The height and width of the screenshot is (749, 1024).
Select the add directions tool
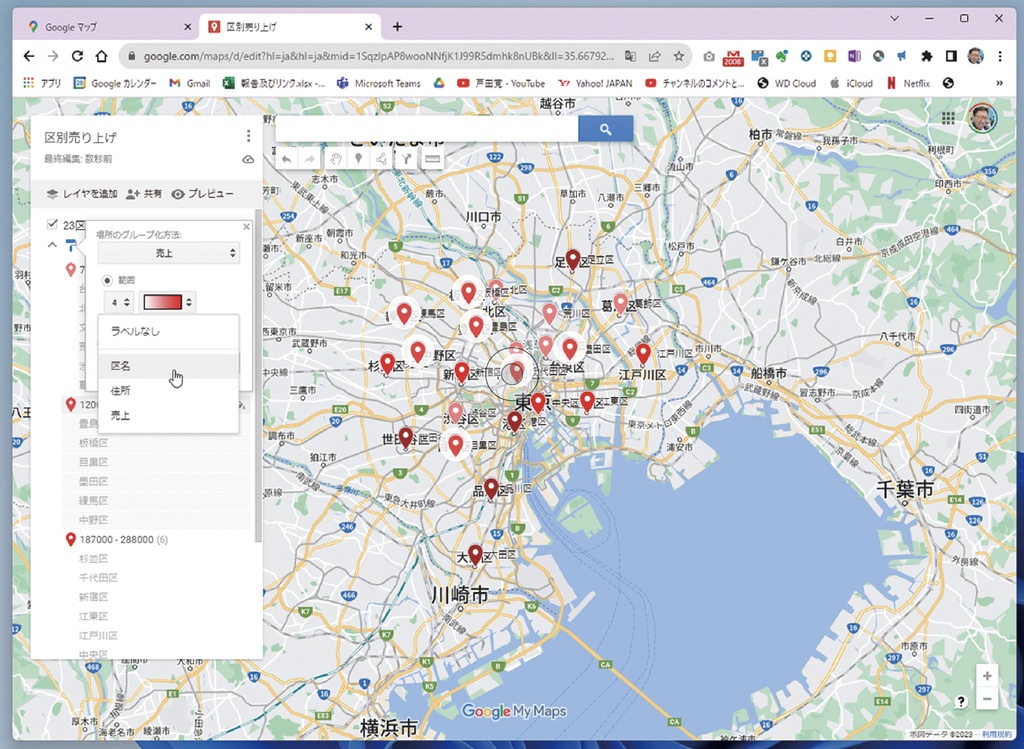pos(406,159)
